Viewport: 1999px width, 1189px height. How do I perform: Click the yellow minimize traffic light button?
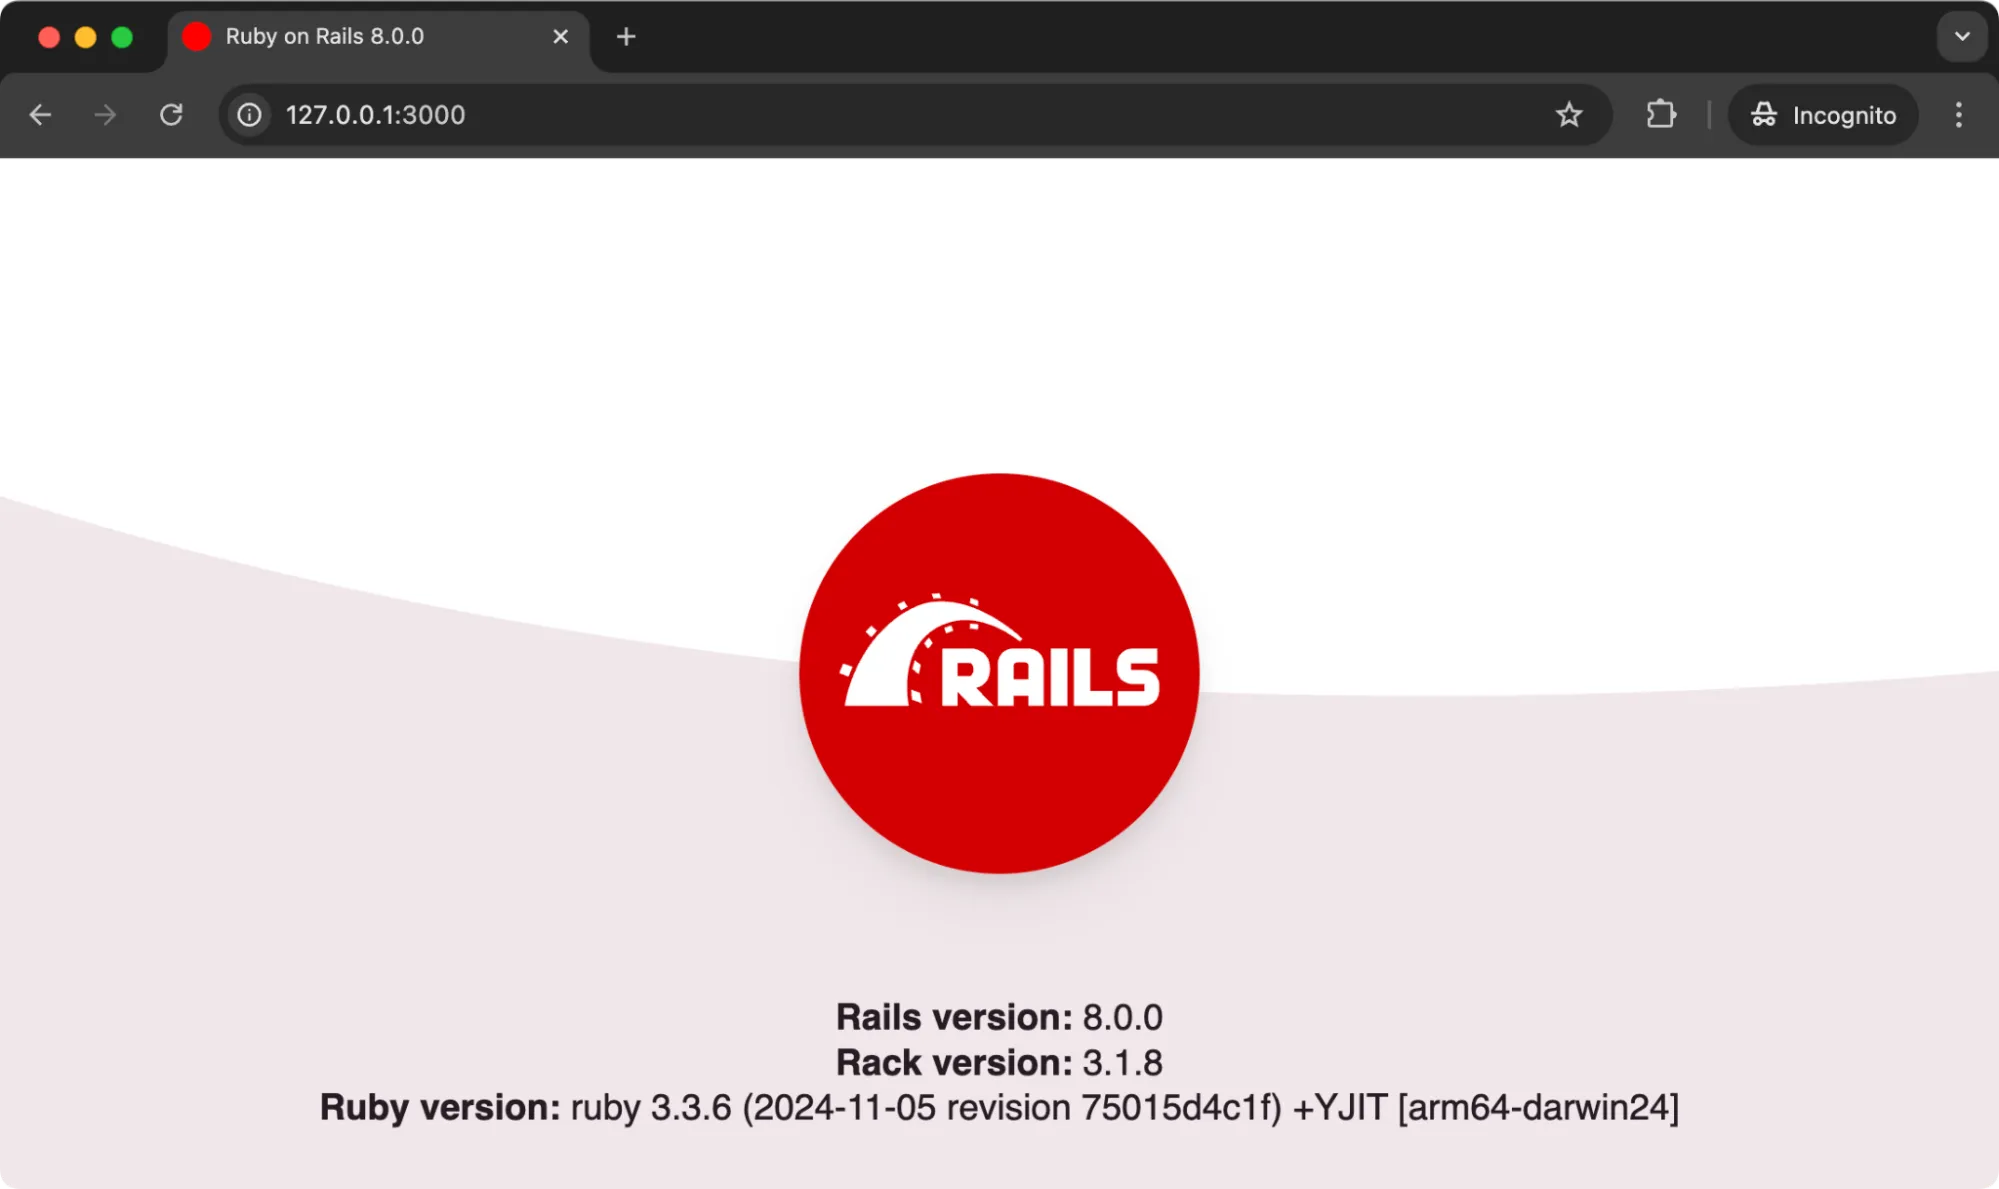point(84,36)
